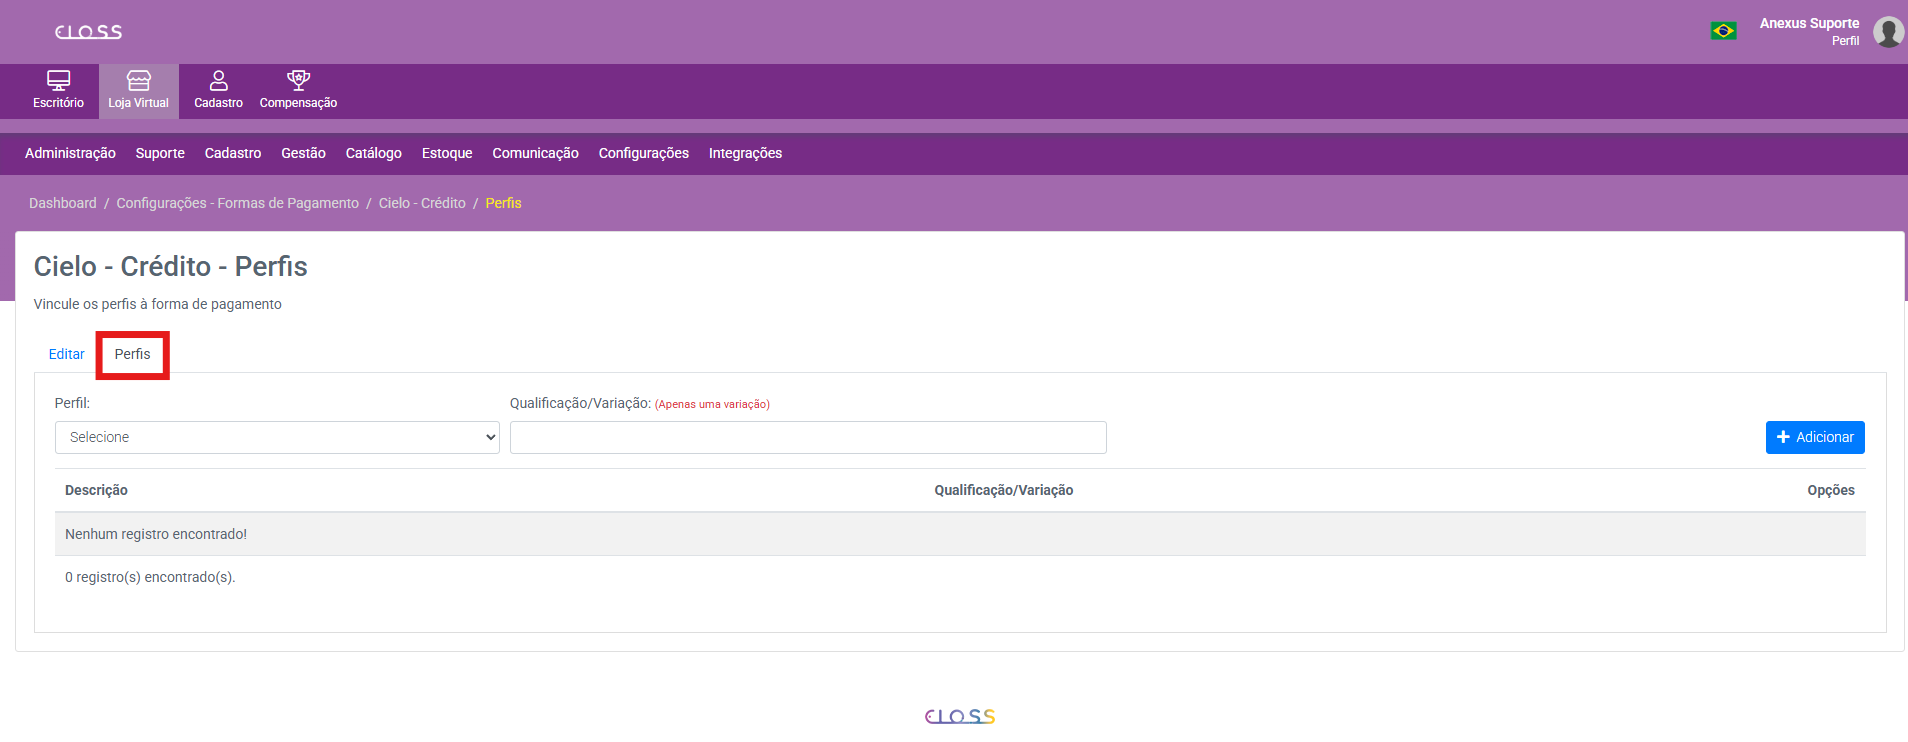Click the Escritório monitor icon
The image size is (1908, 742).
point(59,80)
